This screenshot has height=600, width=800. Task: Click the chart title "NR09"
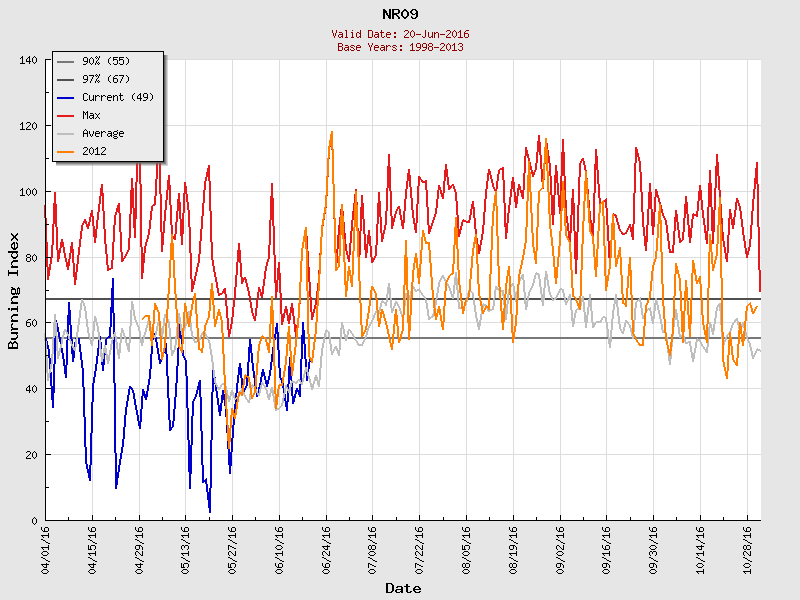[400, 14]
